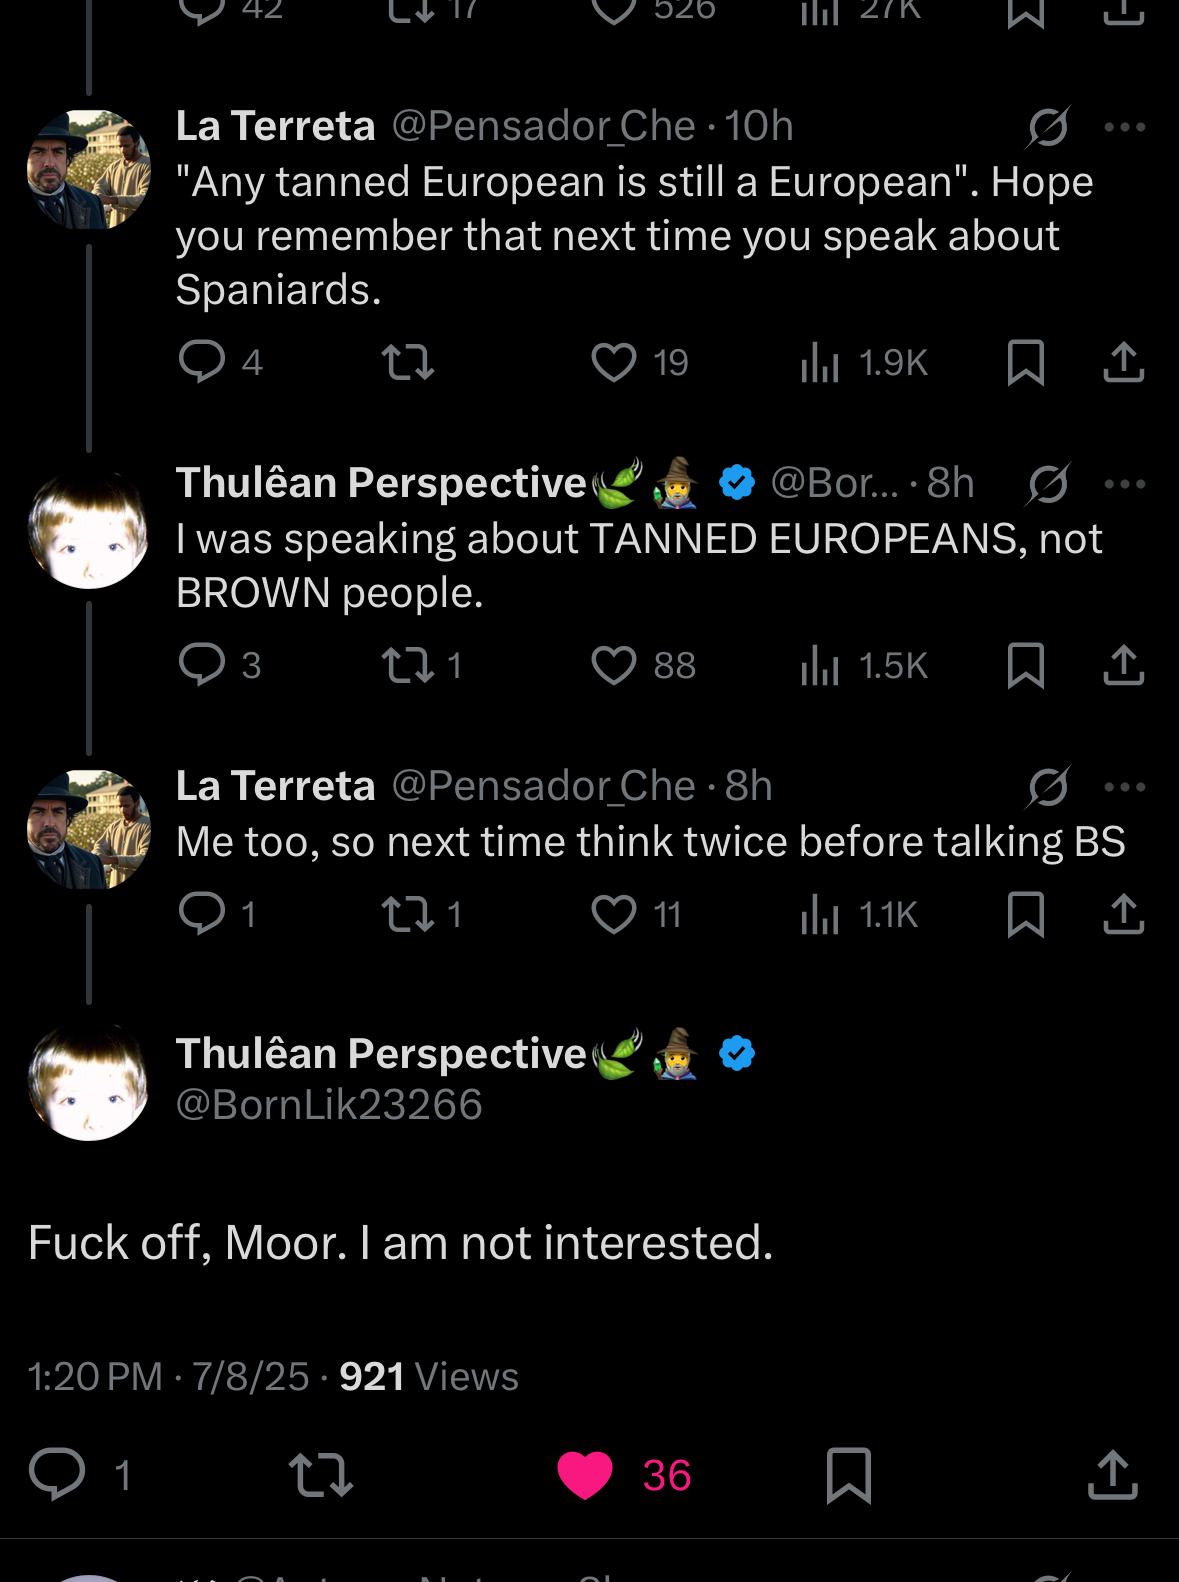This screenshot has height=1582, width=1179.
Task: Bookmark La Terreta's 10h tweet
Action: 1026,362
